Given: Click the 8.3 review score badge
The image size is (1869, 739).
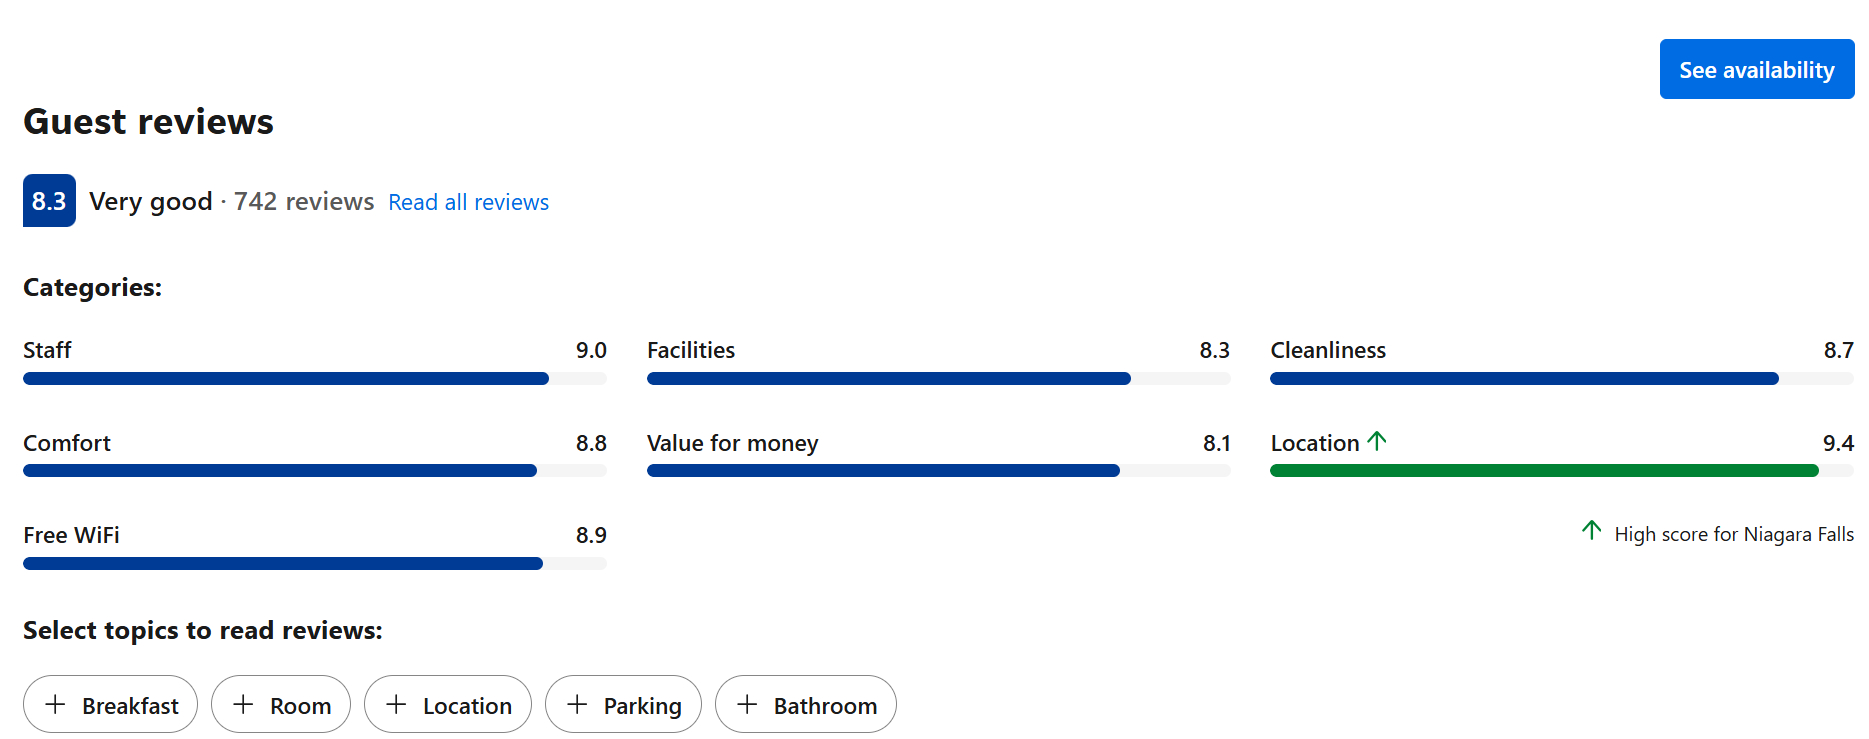Looking at the screenshot, I should tap(49, 201).
